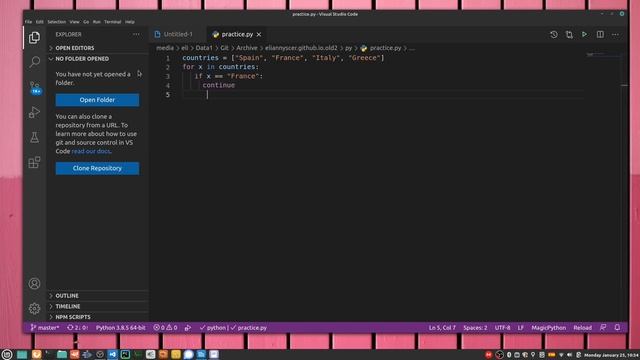The image size is (640, 360).
Task: Run Python file with play icon
Action: tap(584, 35)
